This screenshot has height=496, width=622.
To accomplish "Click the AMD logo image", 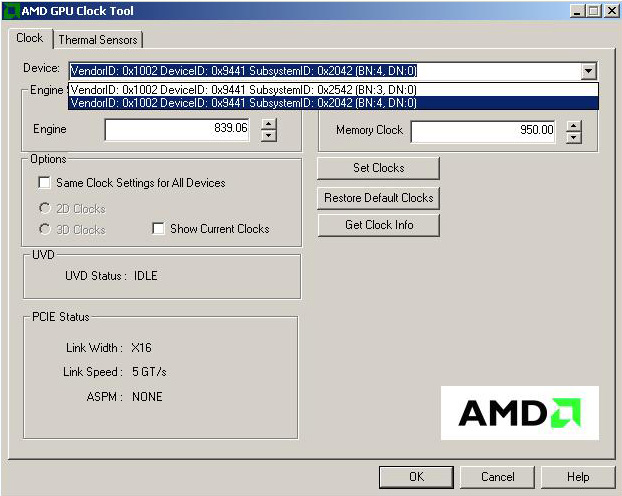I will [x=519, y=412].
